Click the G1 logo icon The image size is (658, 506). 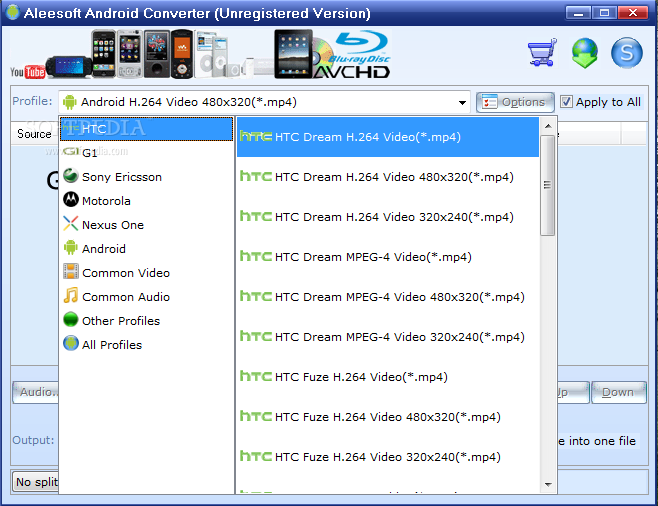click(x=71, y=151)
